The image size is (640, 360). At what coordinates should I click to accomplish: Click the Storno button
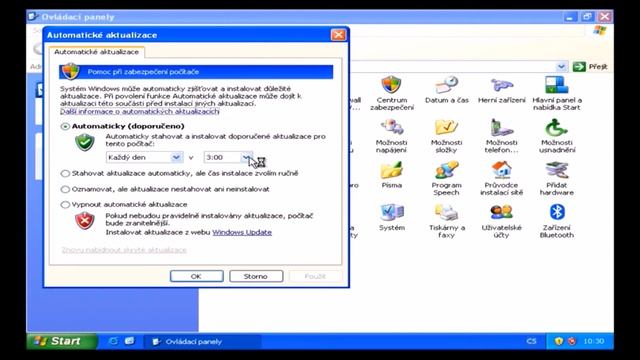tap(256, 276)
